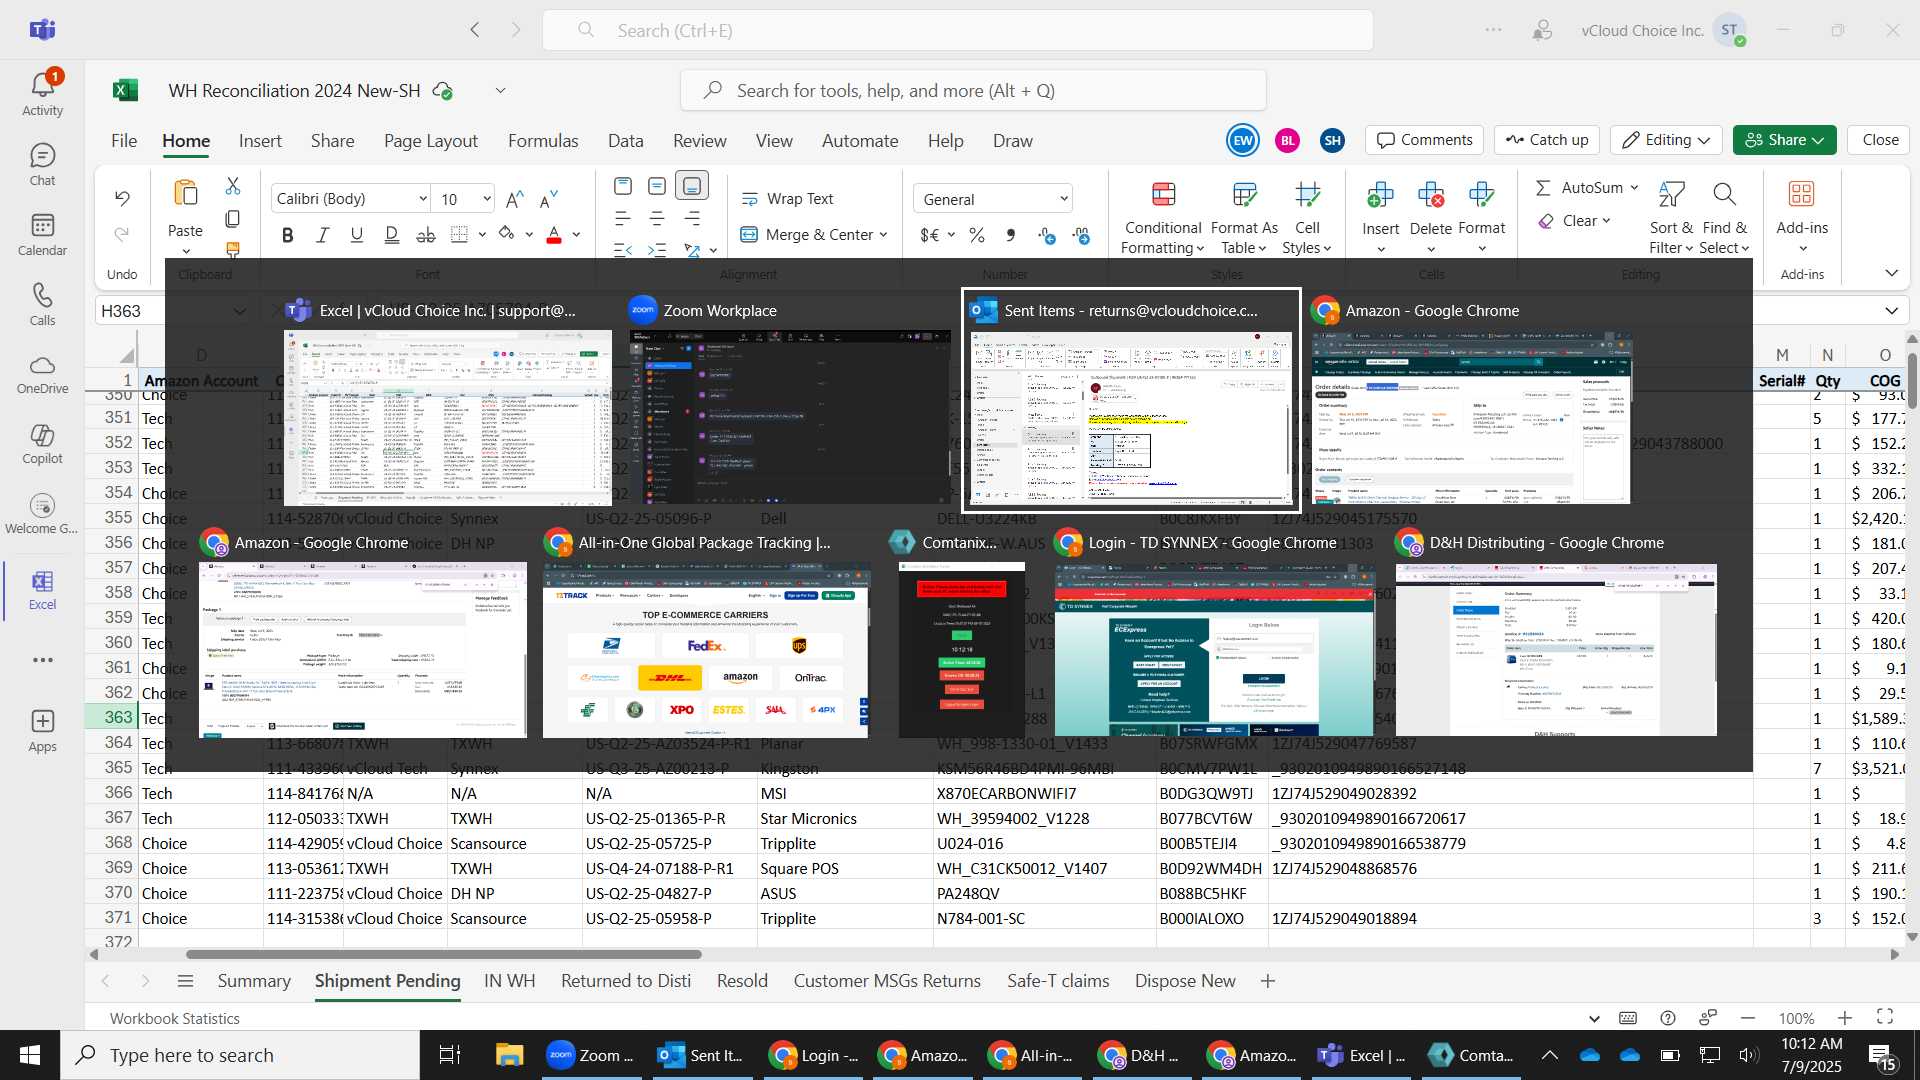The image size is (1920, 1080).
Task: Click the Cut scissors icon
Action: click(x=233, y=186)
